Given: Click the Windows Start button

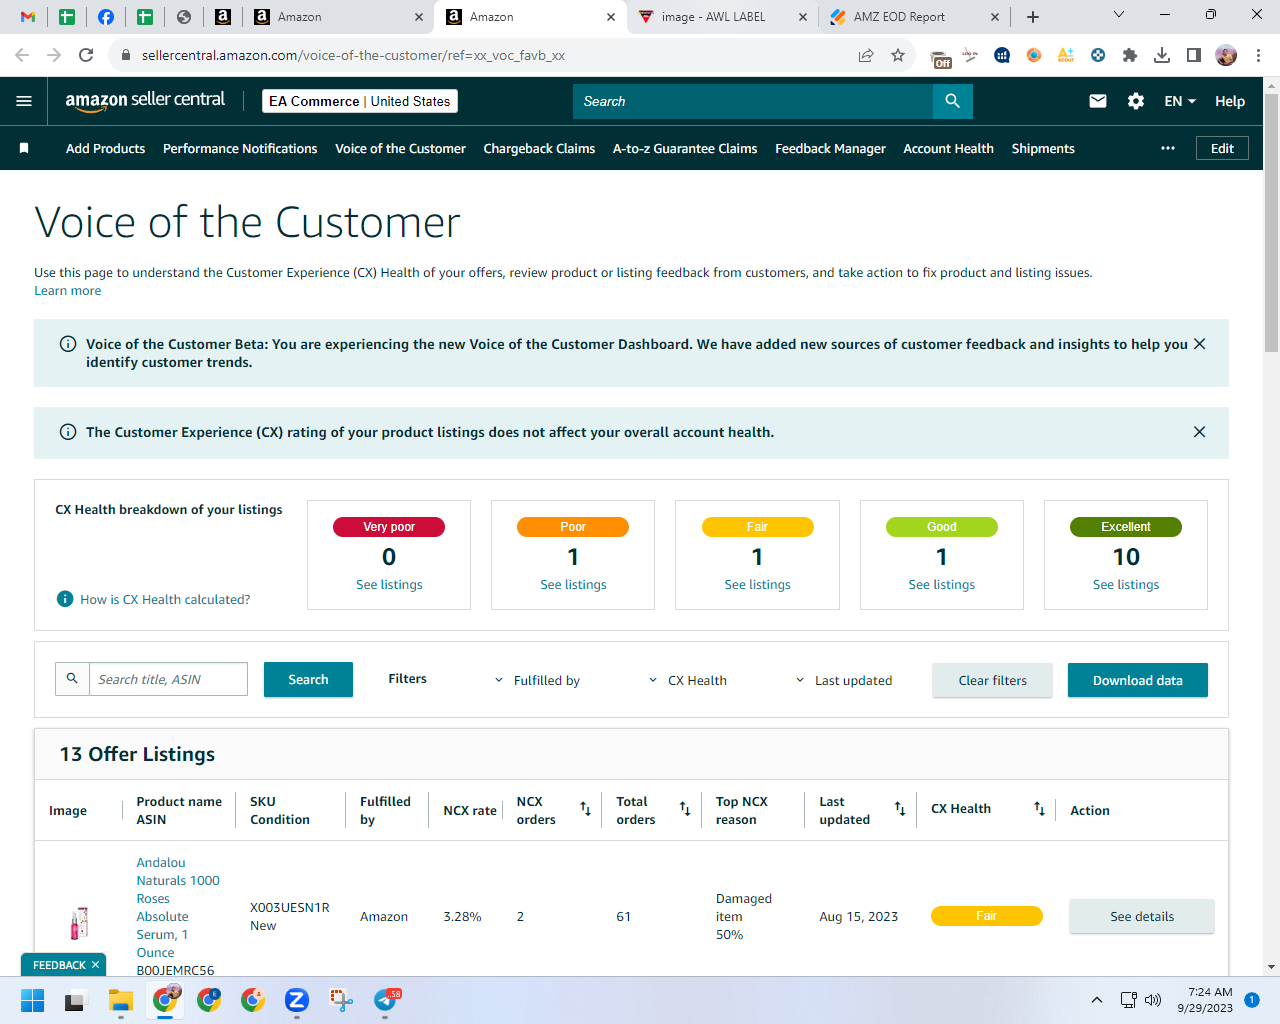Looking at the screenshot, I should pos(33,1000).
